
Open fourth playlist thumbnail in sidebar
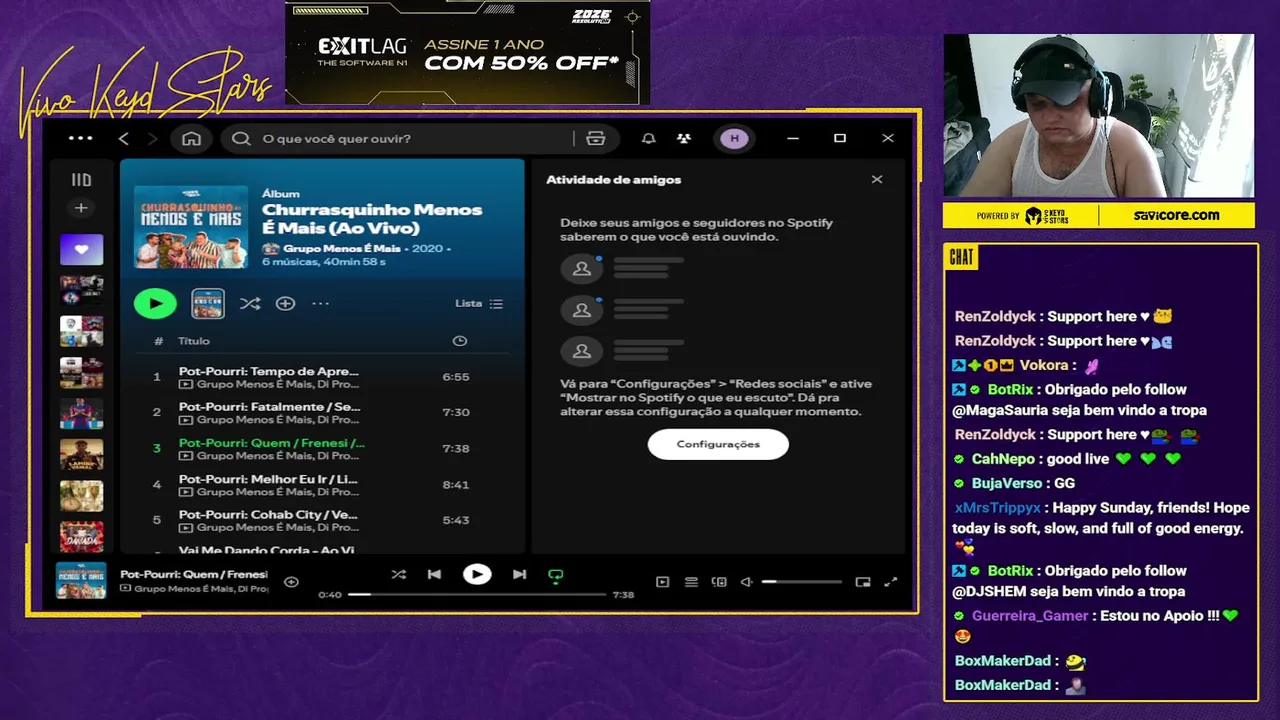pyautogui.click(x=81, y=373)
